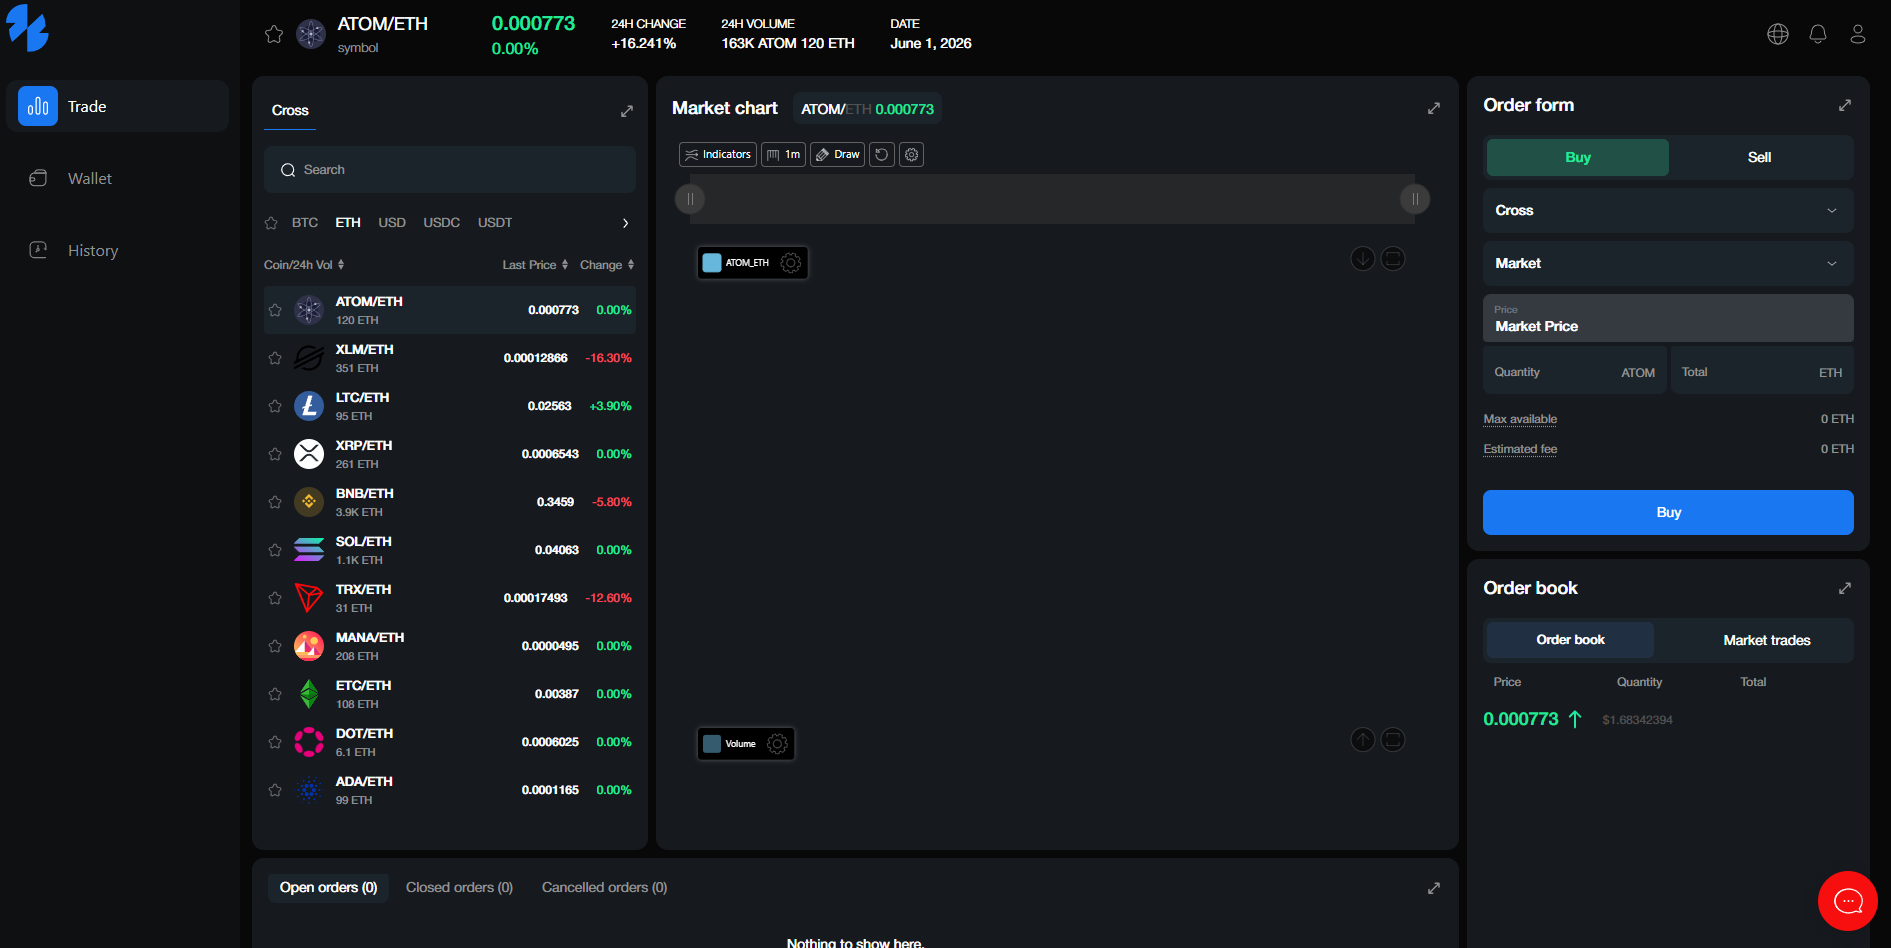The image size is (1891, 948).
Task: Select the SOL/ETH Solana icon
Action: click(309, 550)
